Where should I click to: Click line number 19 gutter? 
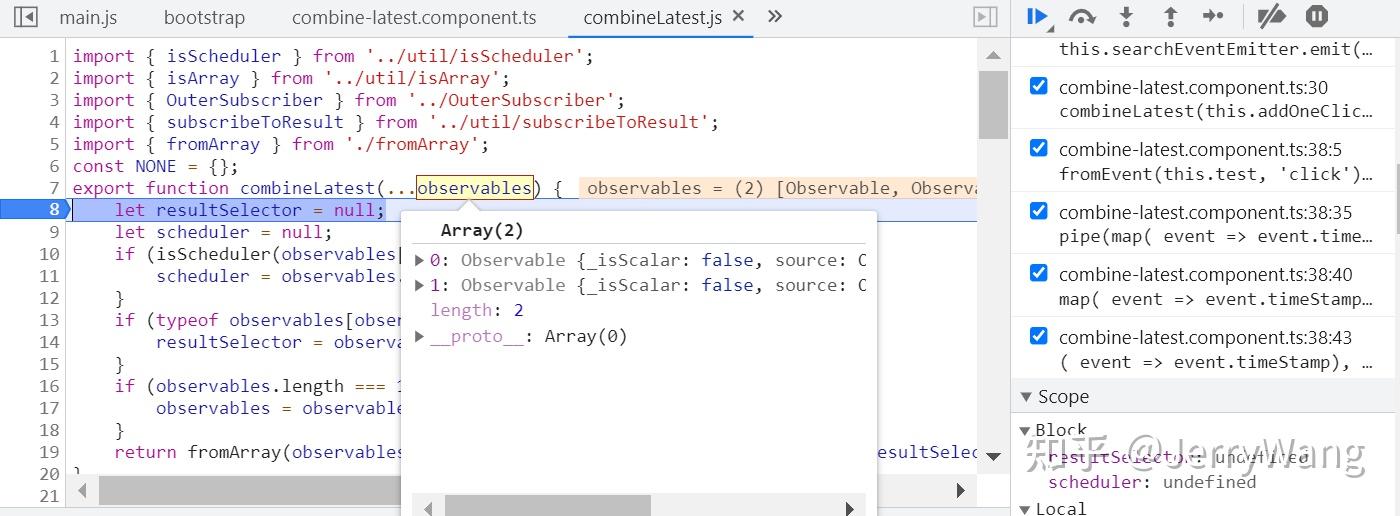point(51,452)
